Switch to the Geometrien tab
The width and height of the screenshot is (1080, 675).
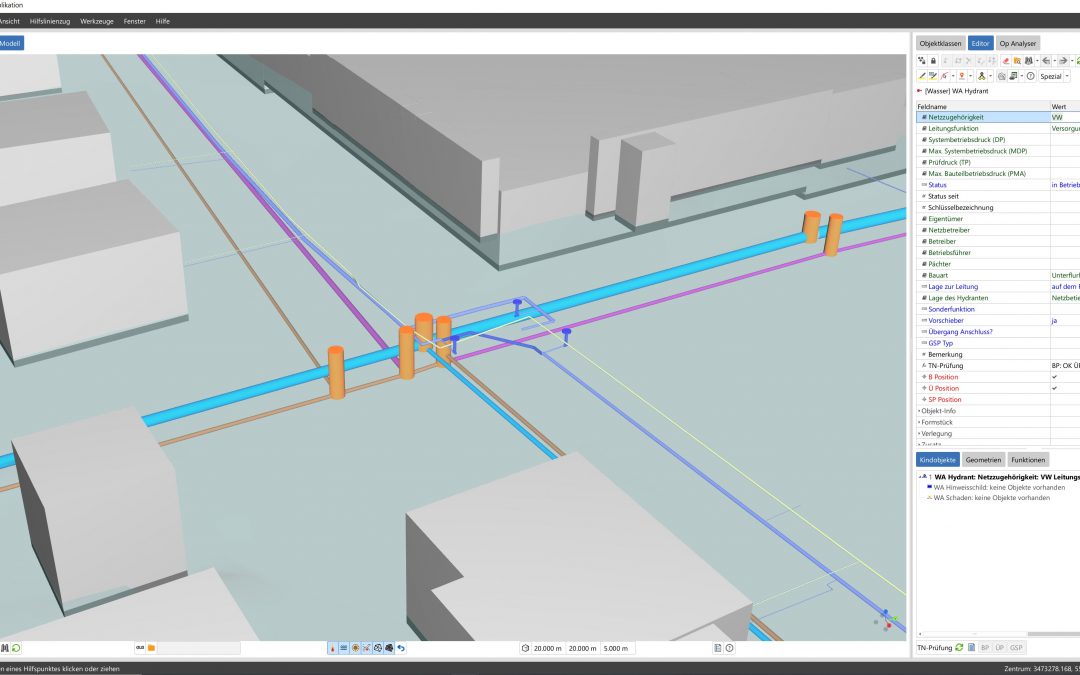983,459
